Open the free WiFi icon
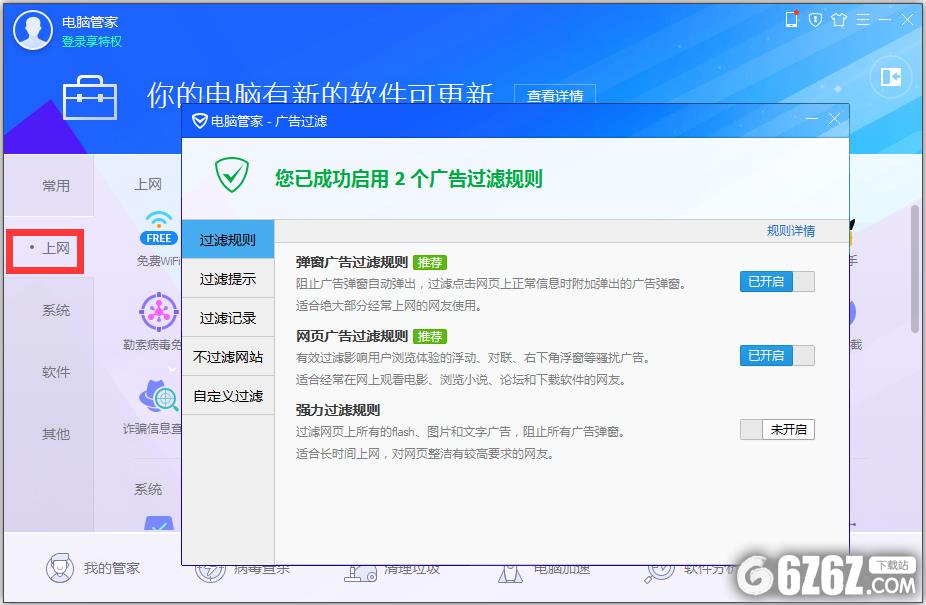The image size is (926, 605). (x=159, y=229)
